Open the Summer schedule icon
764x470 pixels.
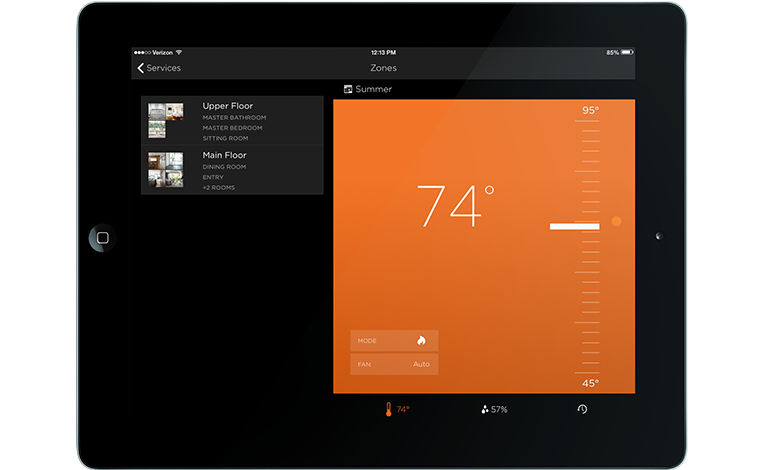pyautogui.click(x=348, y=89)
